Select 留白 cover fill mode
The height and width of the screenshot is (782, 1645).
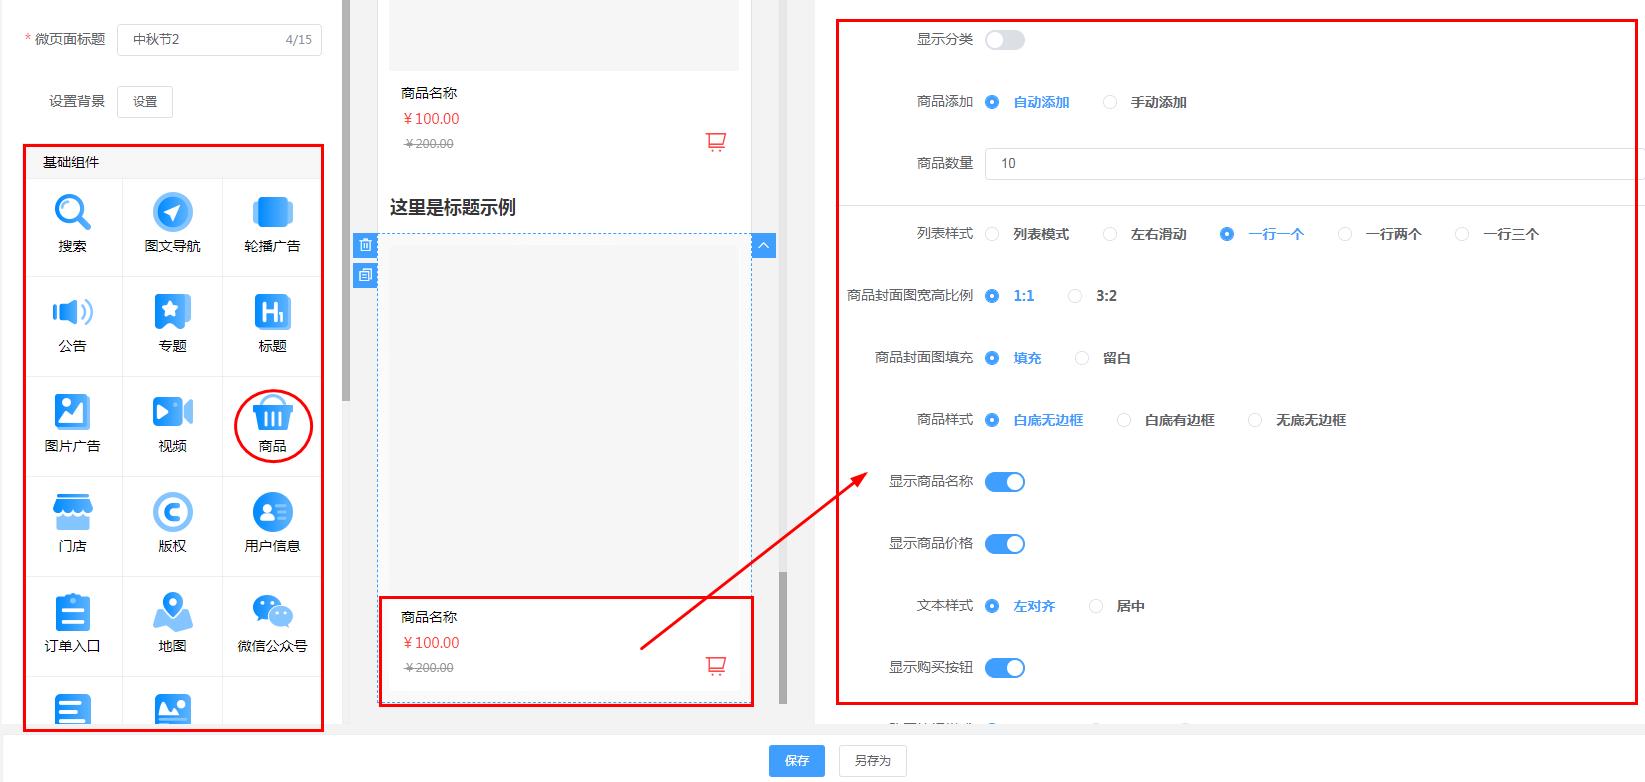(1103, 358)
